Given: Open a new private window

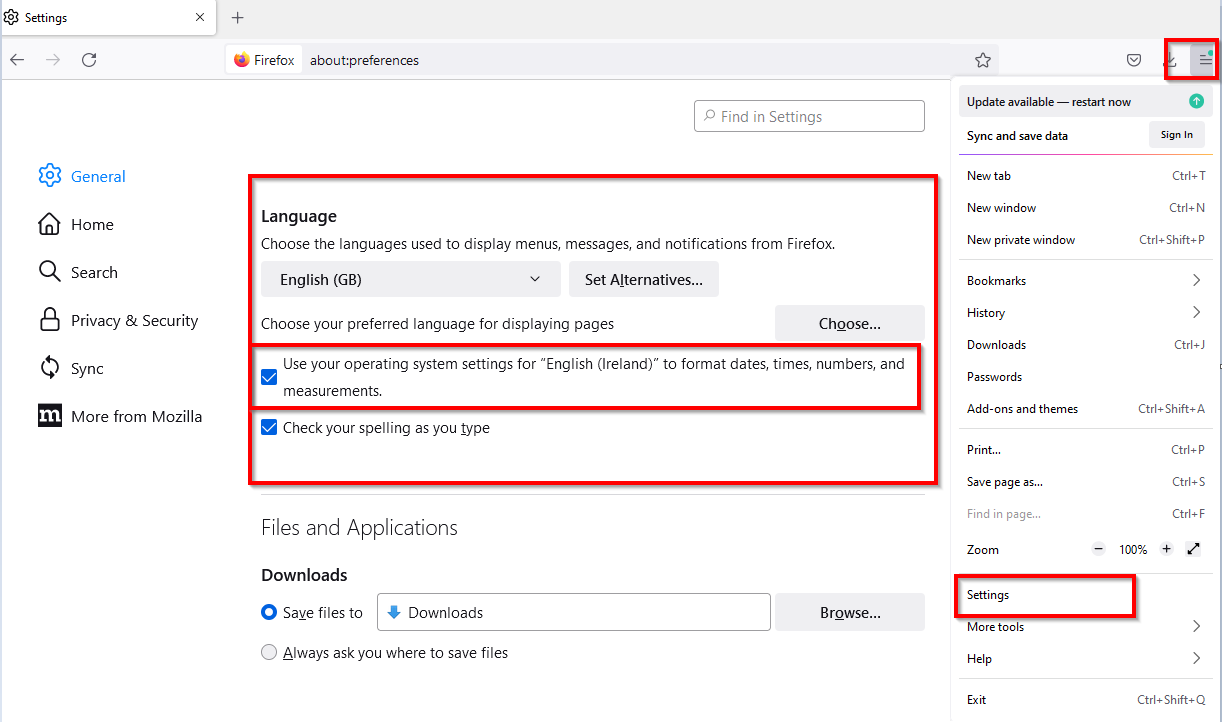Looking at the screenshot, I should pyautogui.click(x=1021, y=239).
